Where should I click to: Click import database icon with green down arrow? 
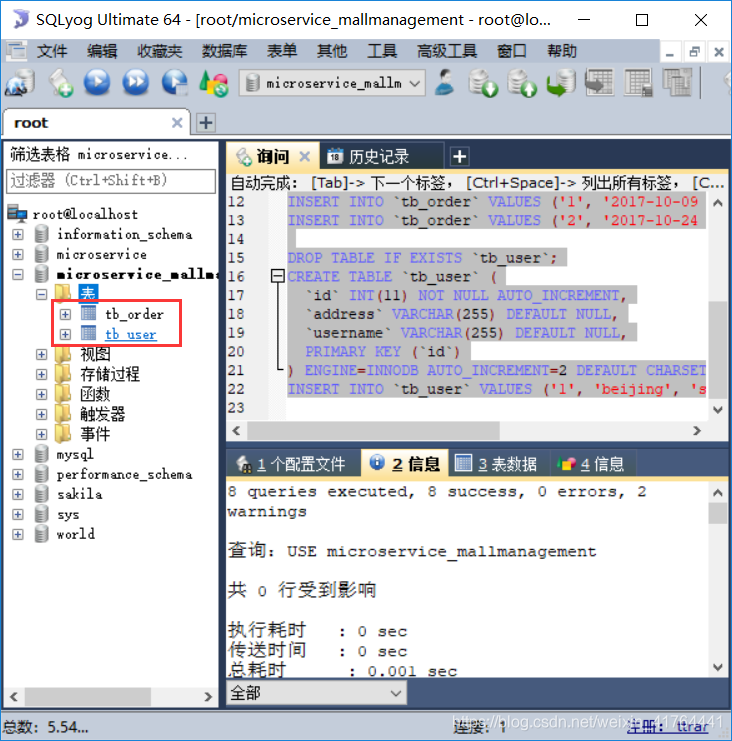[483, 83]
